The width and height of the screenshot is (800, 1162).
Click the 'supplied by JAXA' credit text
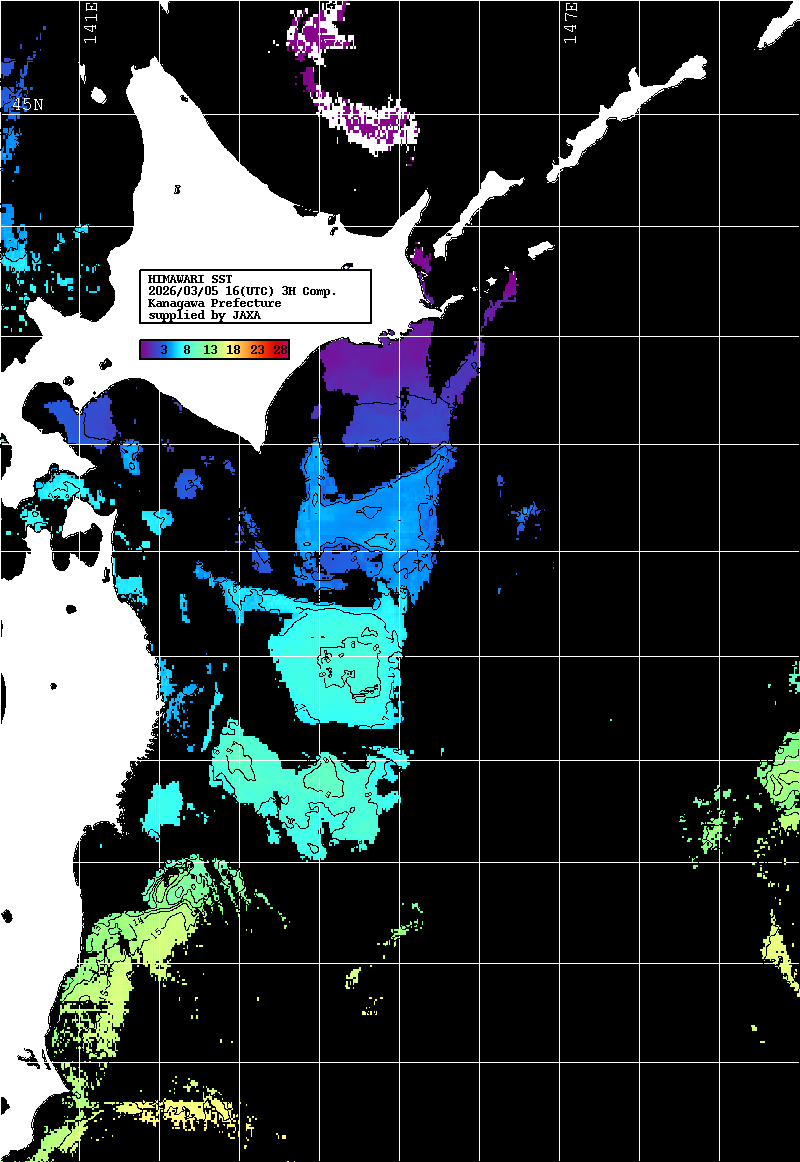204,315
